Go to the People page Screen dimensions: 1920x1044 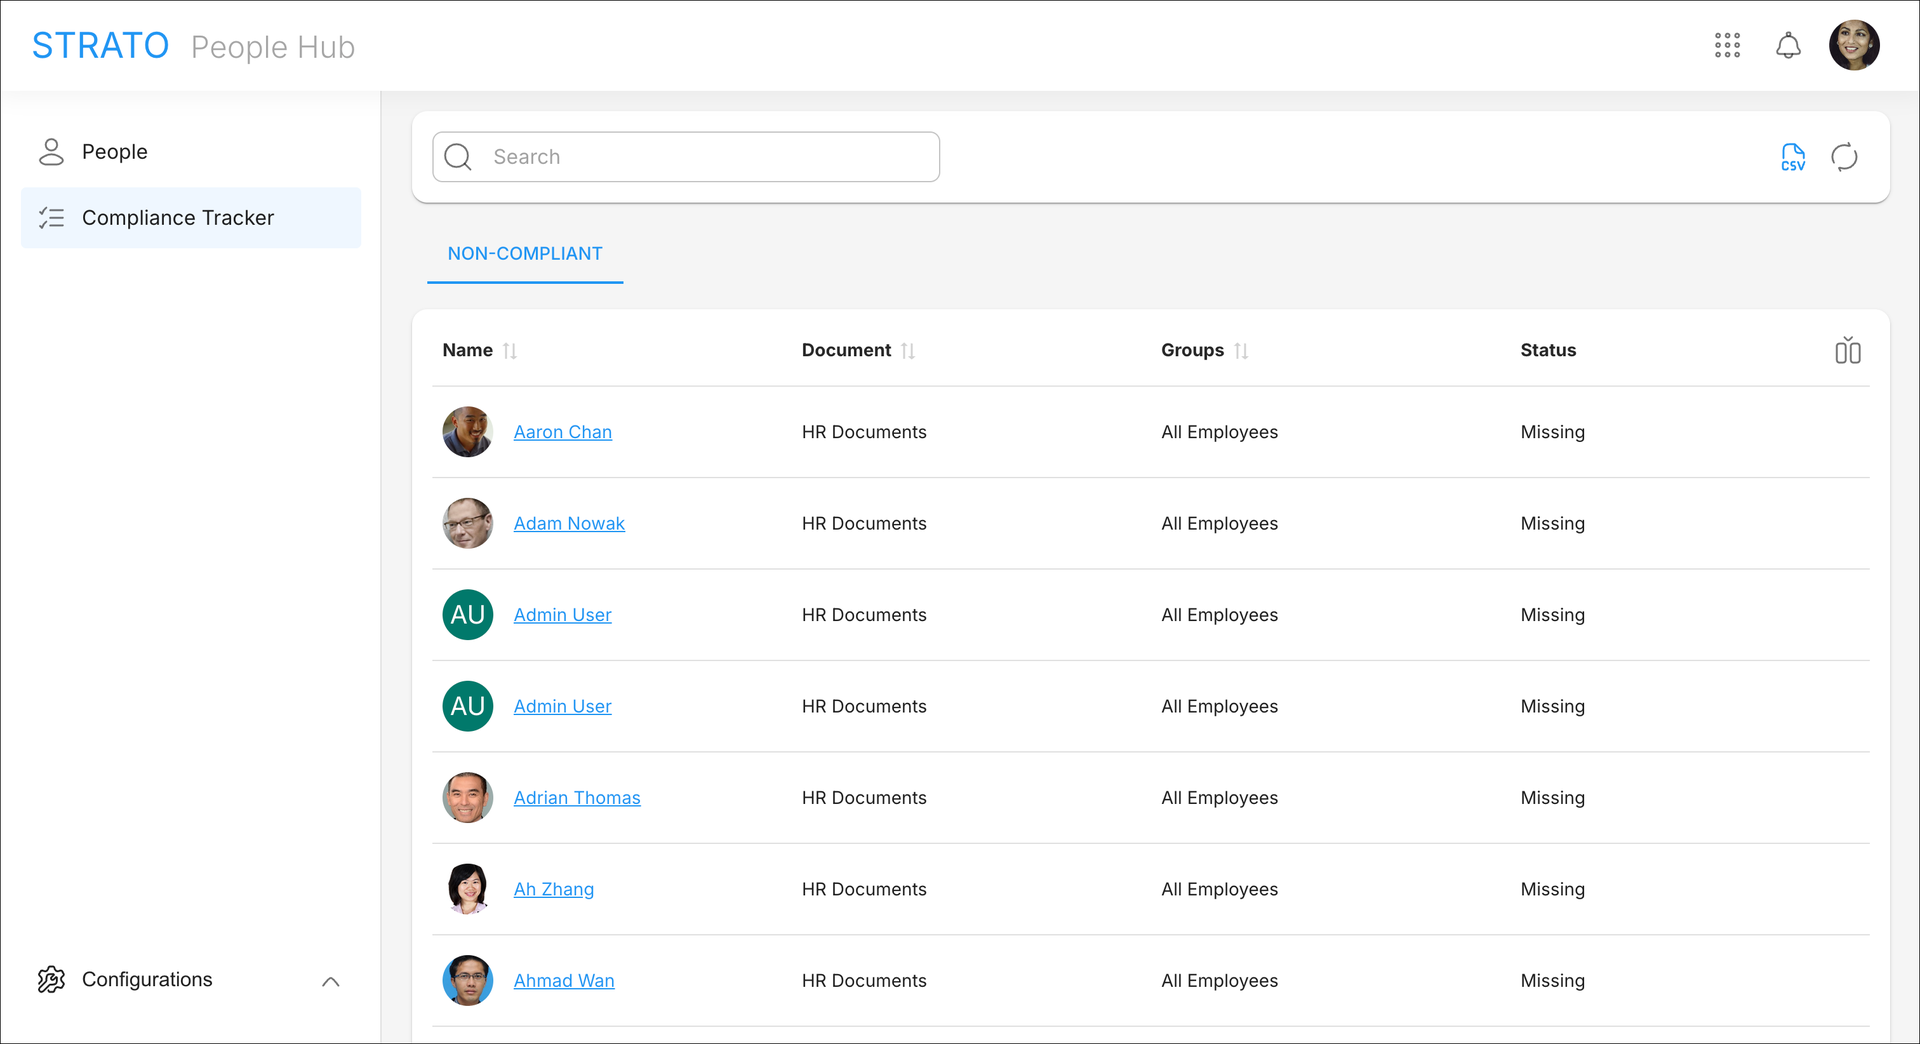click(x=114, y=152)
